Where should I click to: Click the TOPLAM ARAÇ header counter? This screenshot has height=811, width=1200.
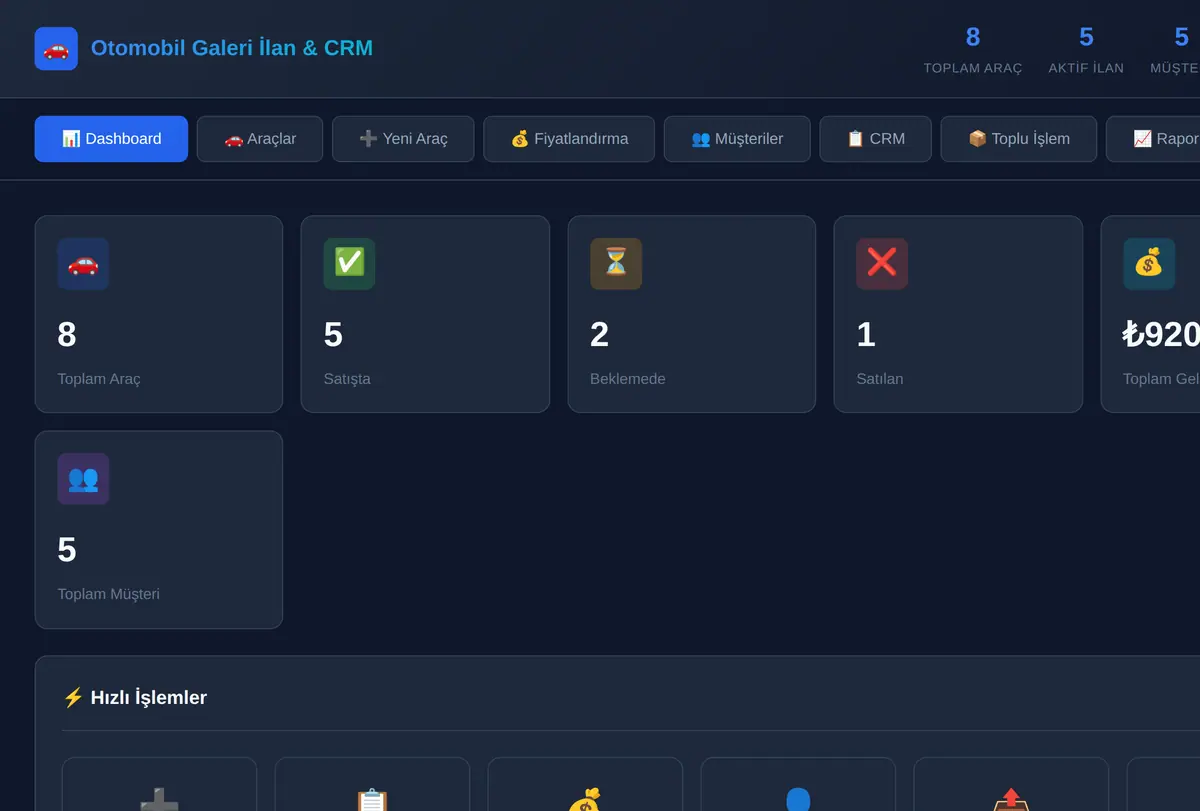pos(973,49)
